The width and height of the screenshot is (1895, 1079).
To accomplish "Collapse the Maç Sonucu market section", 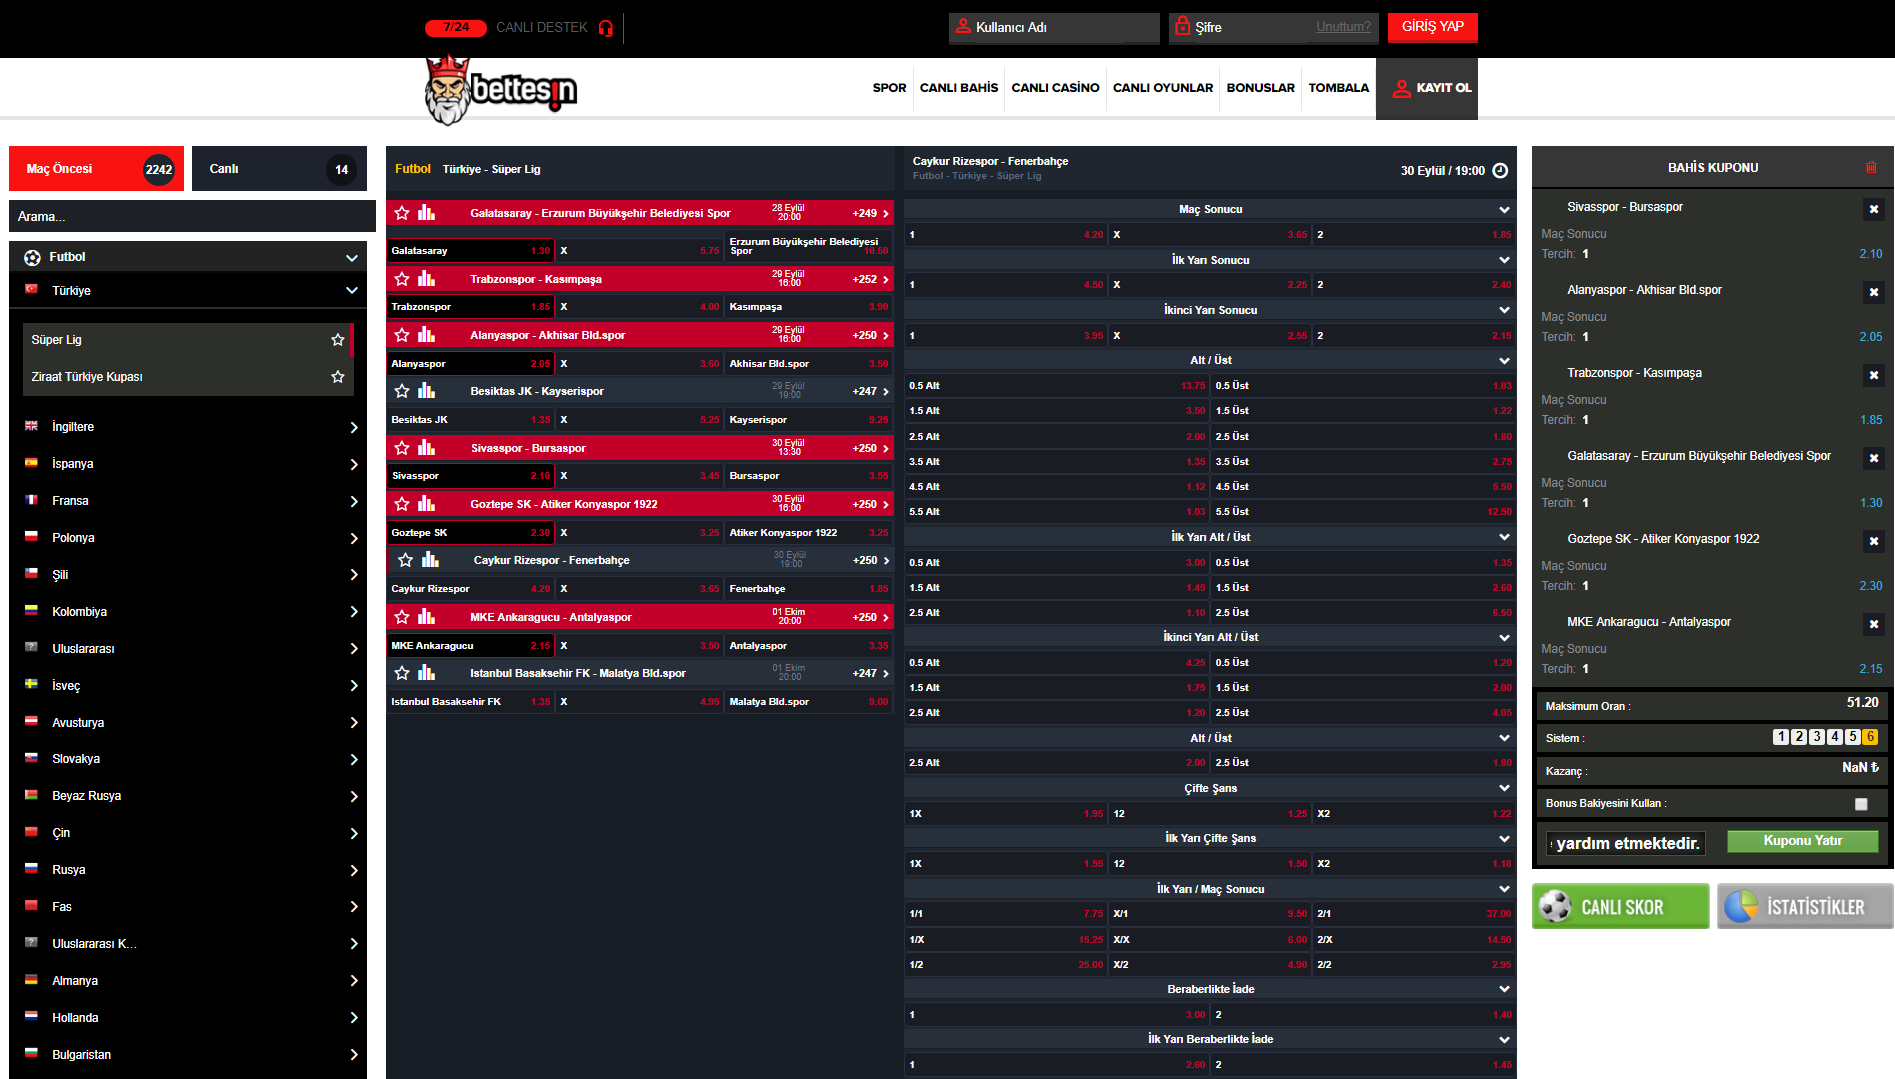I will point(1504,210).
